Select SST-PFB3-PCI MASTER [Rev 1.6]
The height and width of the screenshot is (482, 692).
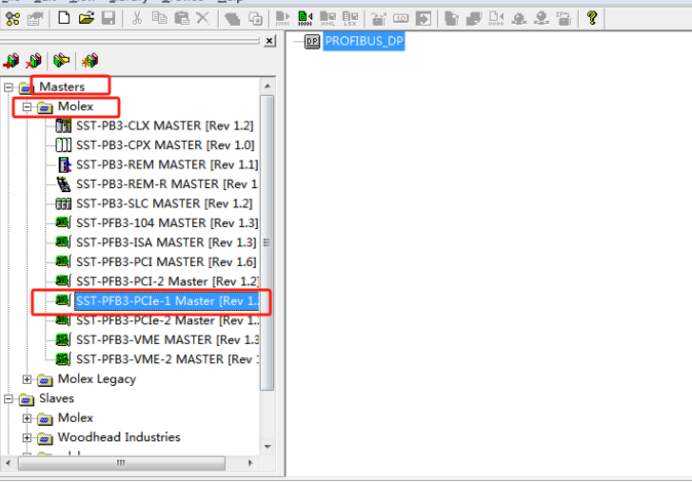(166, 262)
